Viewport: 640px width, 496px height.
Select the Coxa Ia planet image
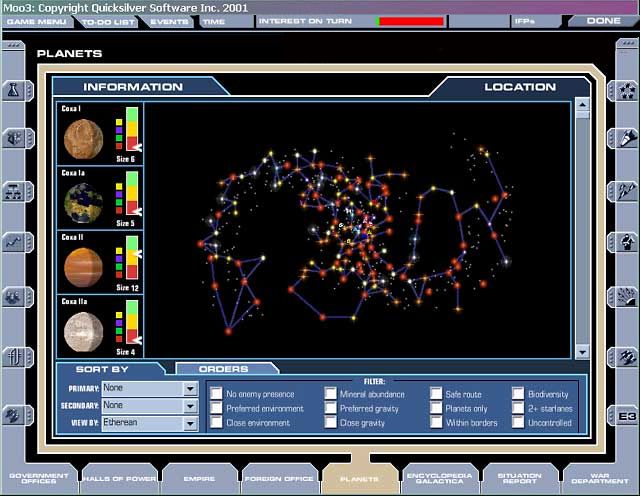pyautogui.click(x=83, y=203)
